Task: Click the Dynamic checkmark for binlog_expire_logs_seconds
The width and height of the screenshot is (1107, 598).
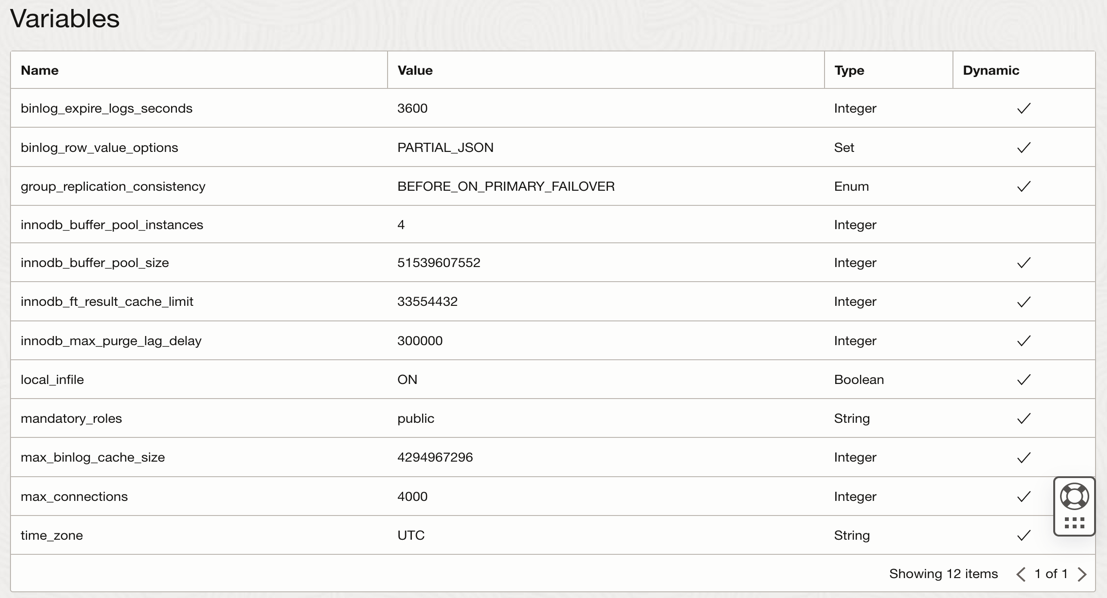Action: pos(1023,108)
